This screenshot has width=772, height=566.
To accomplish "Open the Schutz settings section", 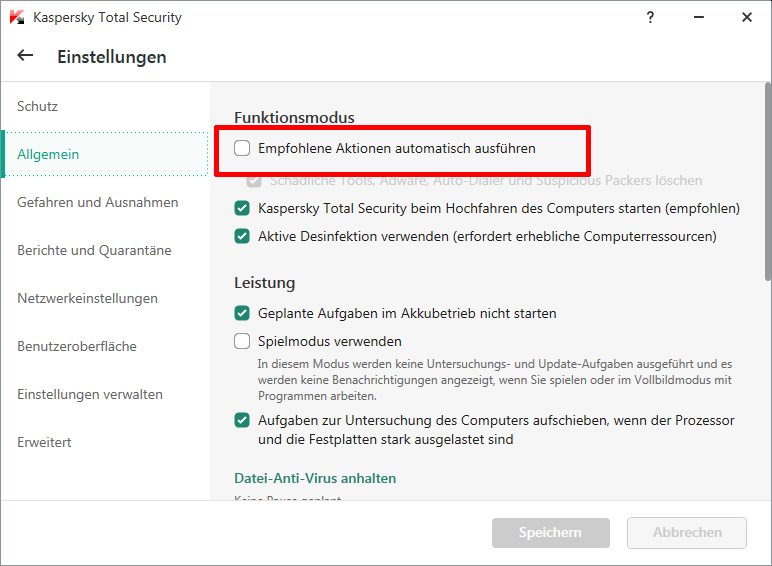I will point(38,106).
